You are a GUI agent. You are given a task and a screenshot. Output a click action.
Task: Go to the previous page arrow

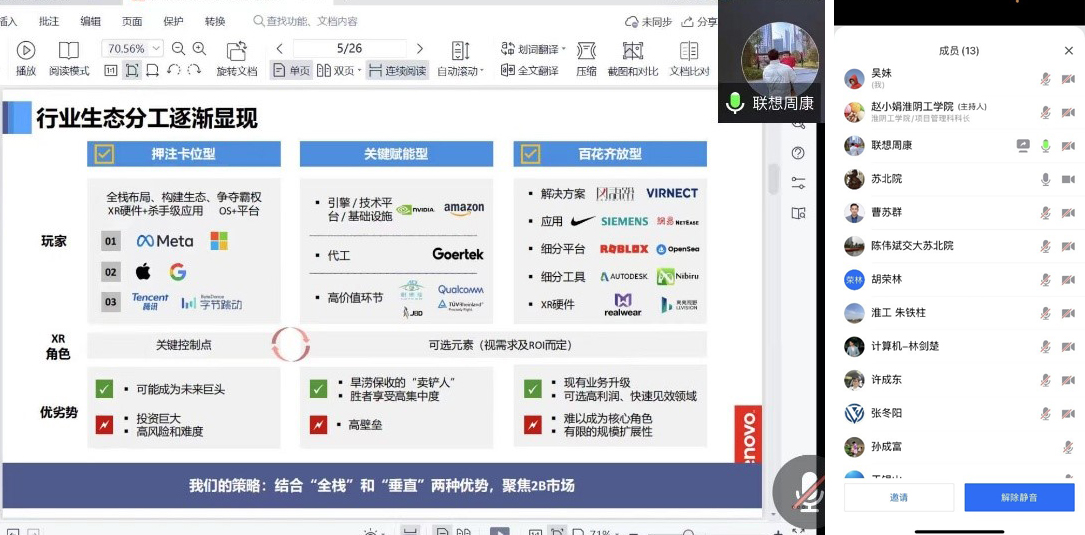280,48
